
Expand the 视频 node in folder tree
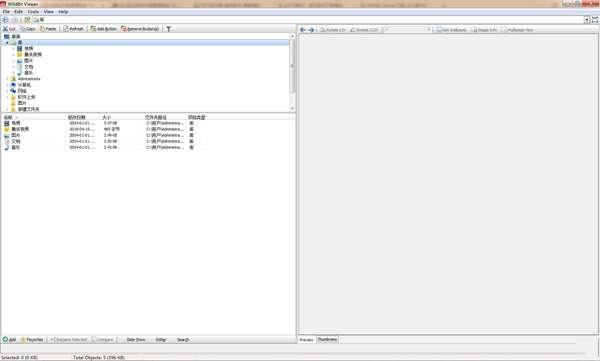point(14,49)
